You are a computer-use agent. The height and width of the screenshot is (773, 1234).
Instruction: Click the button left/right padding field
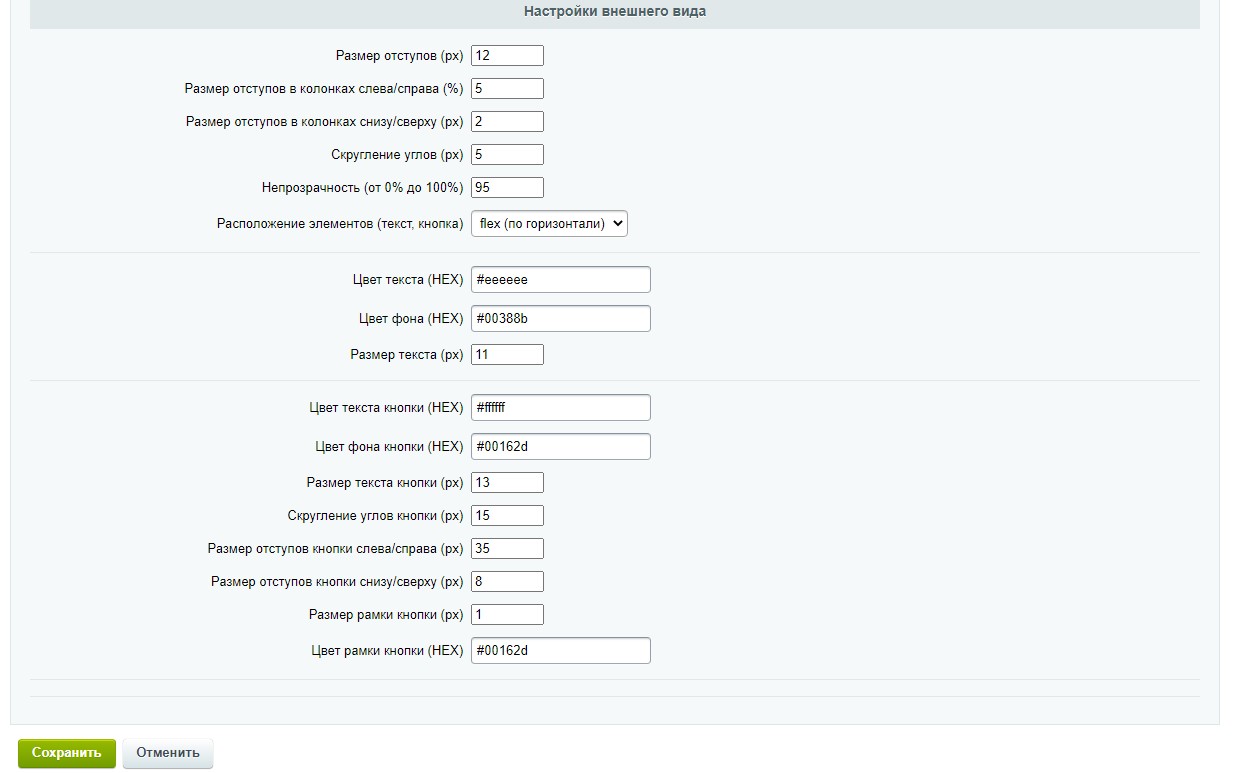click(507, 549)
